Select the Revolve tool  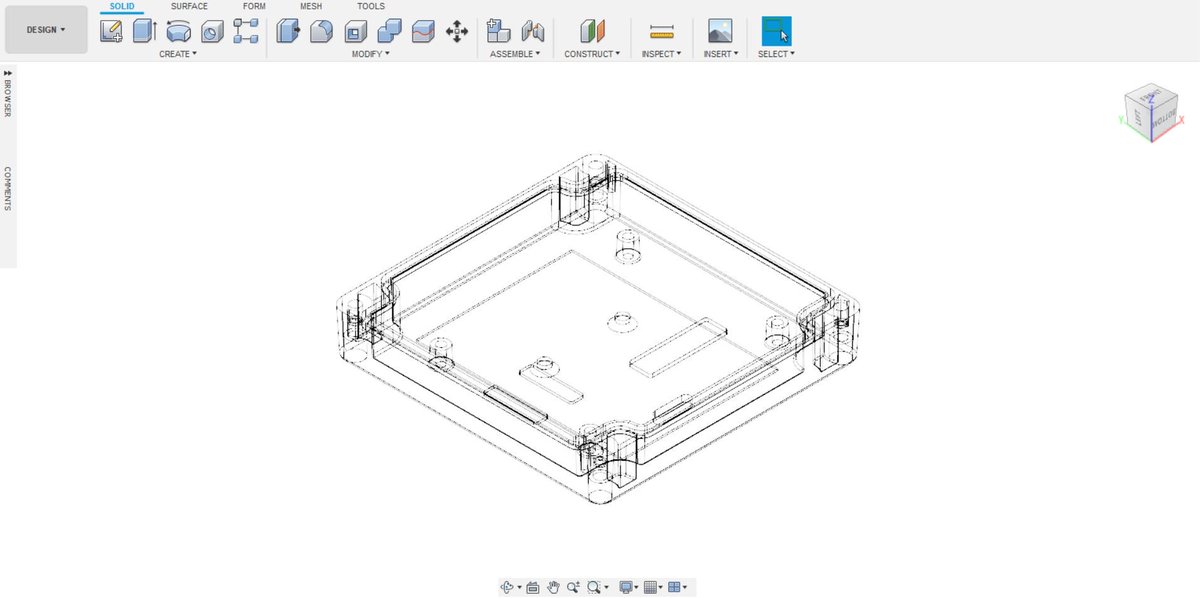178,30
